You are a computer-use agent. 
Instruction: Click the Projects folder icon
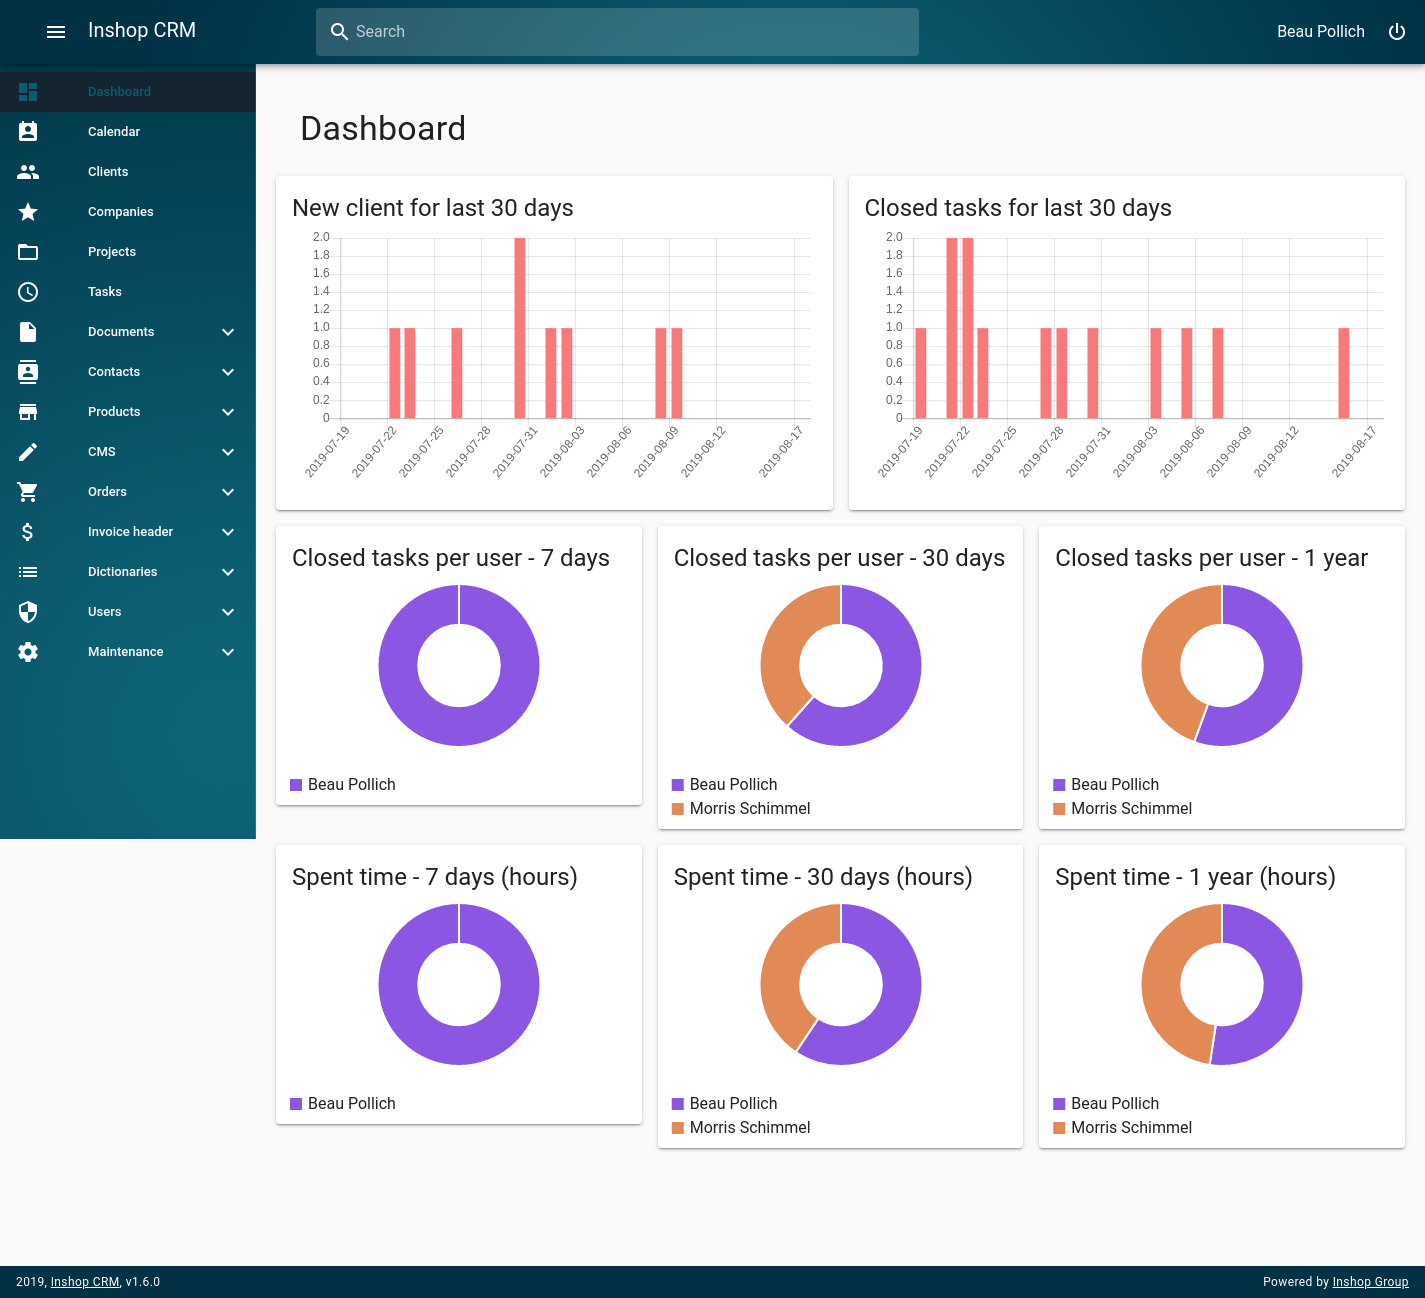(28, 252)
